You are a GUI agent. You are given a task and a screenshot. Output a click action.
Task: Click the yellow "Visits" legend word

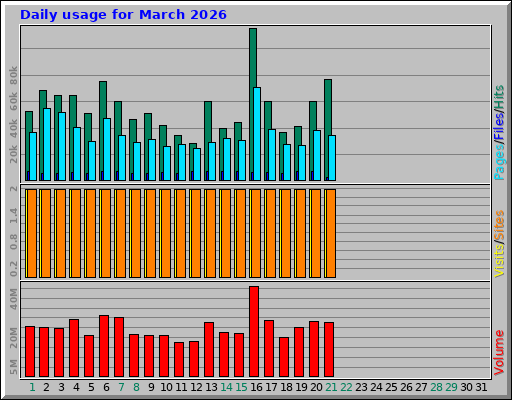click(x=499, y=260)
